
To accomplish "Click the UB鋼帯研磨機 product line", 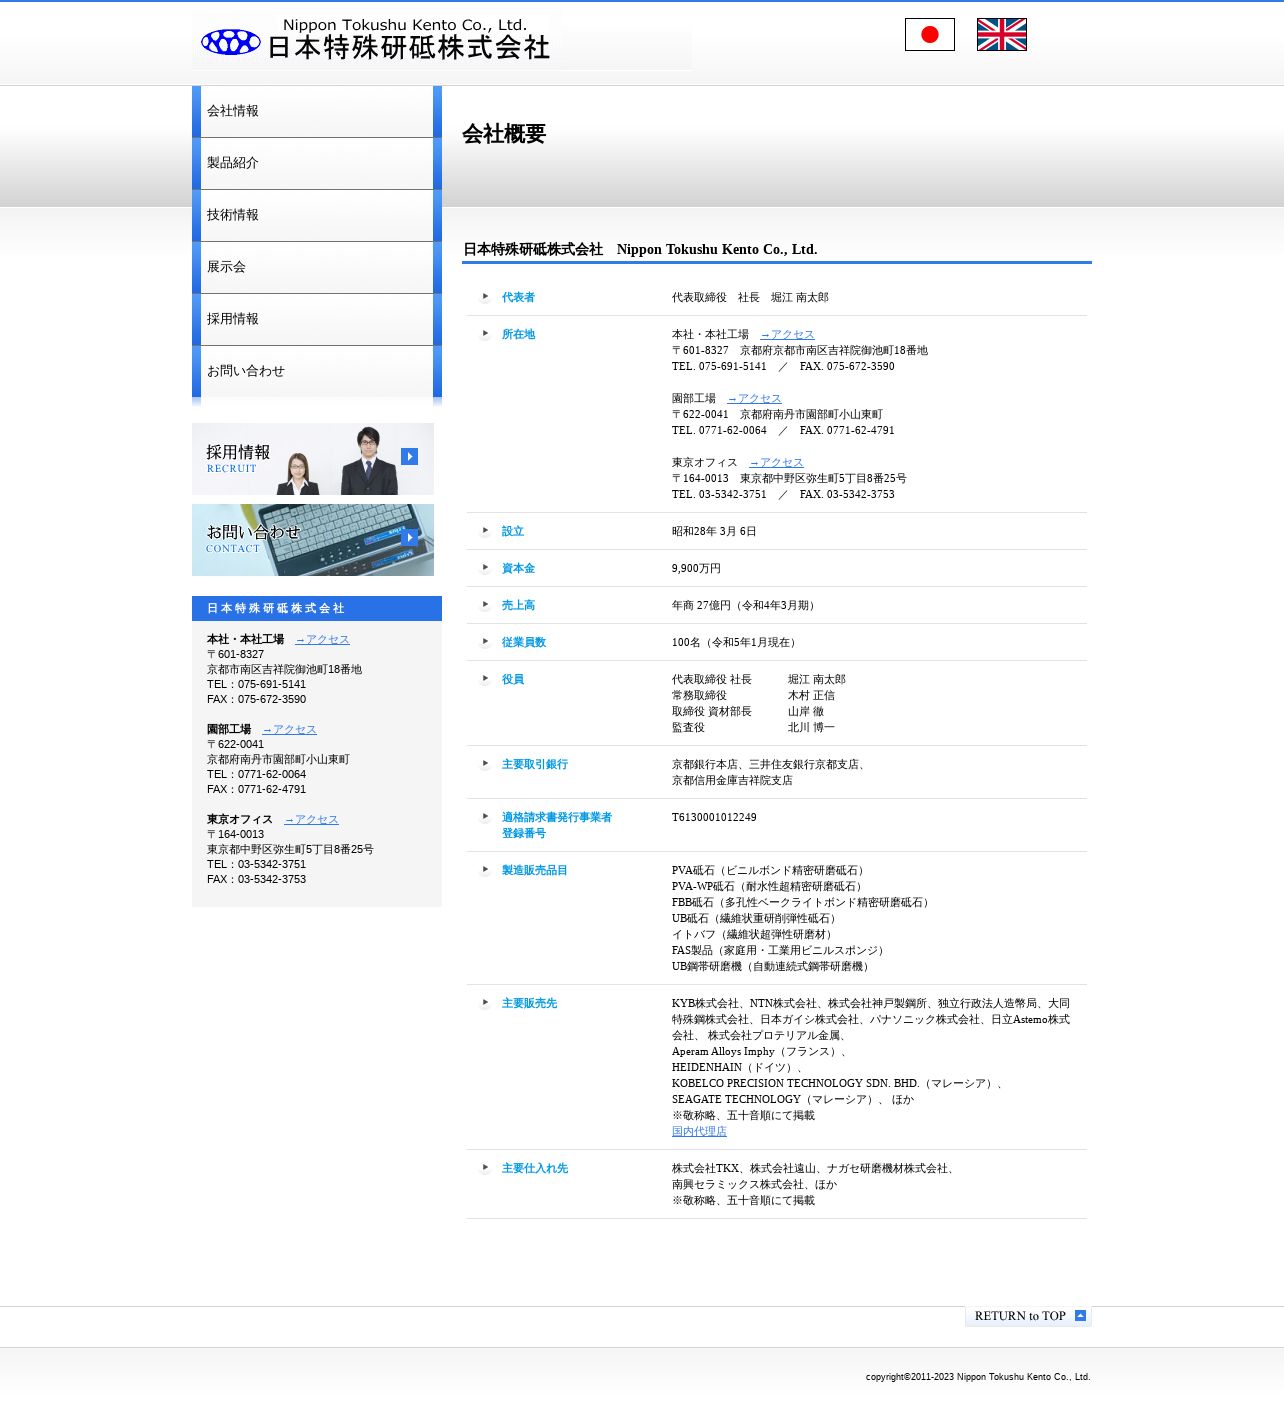I will click(773, 967).
